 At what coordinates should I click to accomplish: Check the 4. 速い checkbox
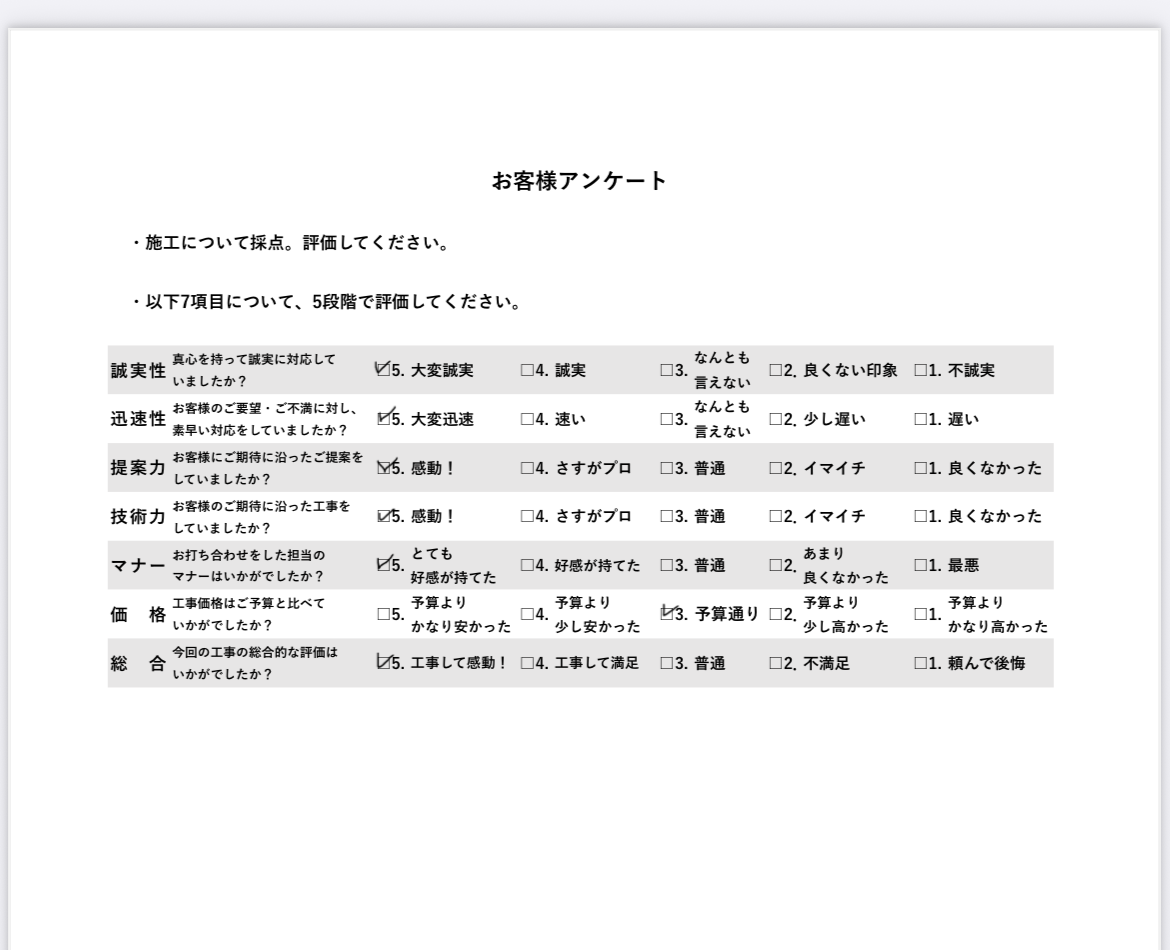(x=527, y=419)
